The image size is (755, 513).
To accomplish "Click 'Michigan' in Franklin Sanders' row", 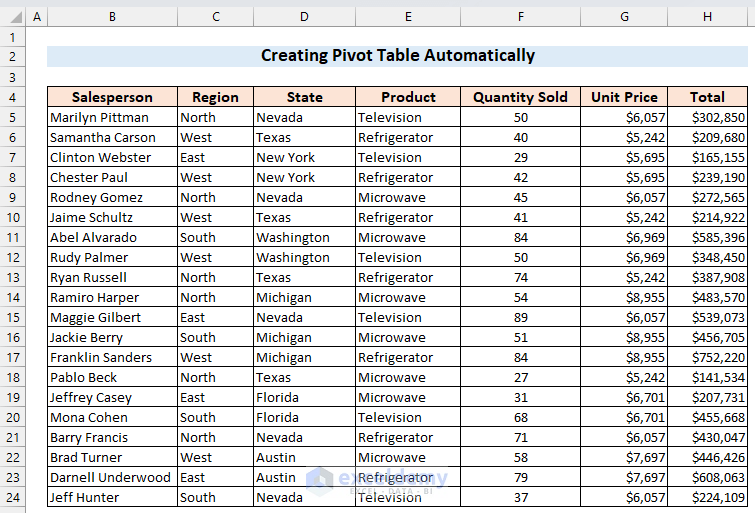I will 304,357.
